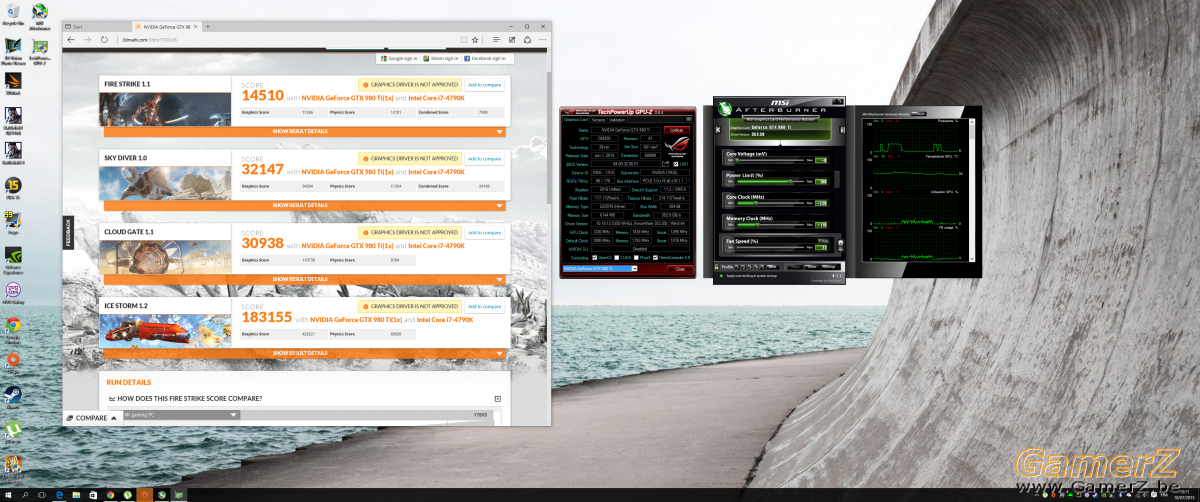The height and width of the screenshot is (502, 1200).
Task: Go back in the Edge browser
Action: (71, 40)
